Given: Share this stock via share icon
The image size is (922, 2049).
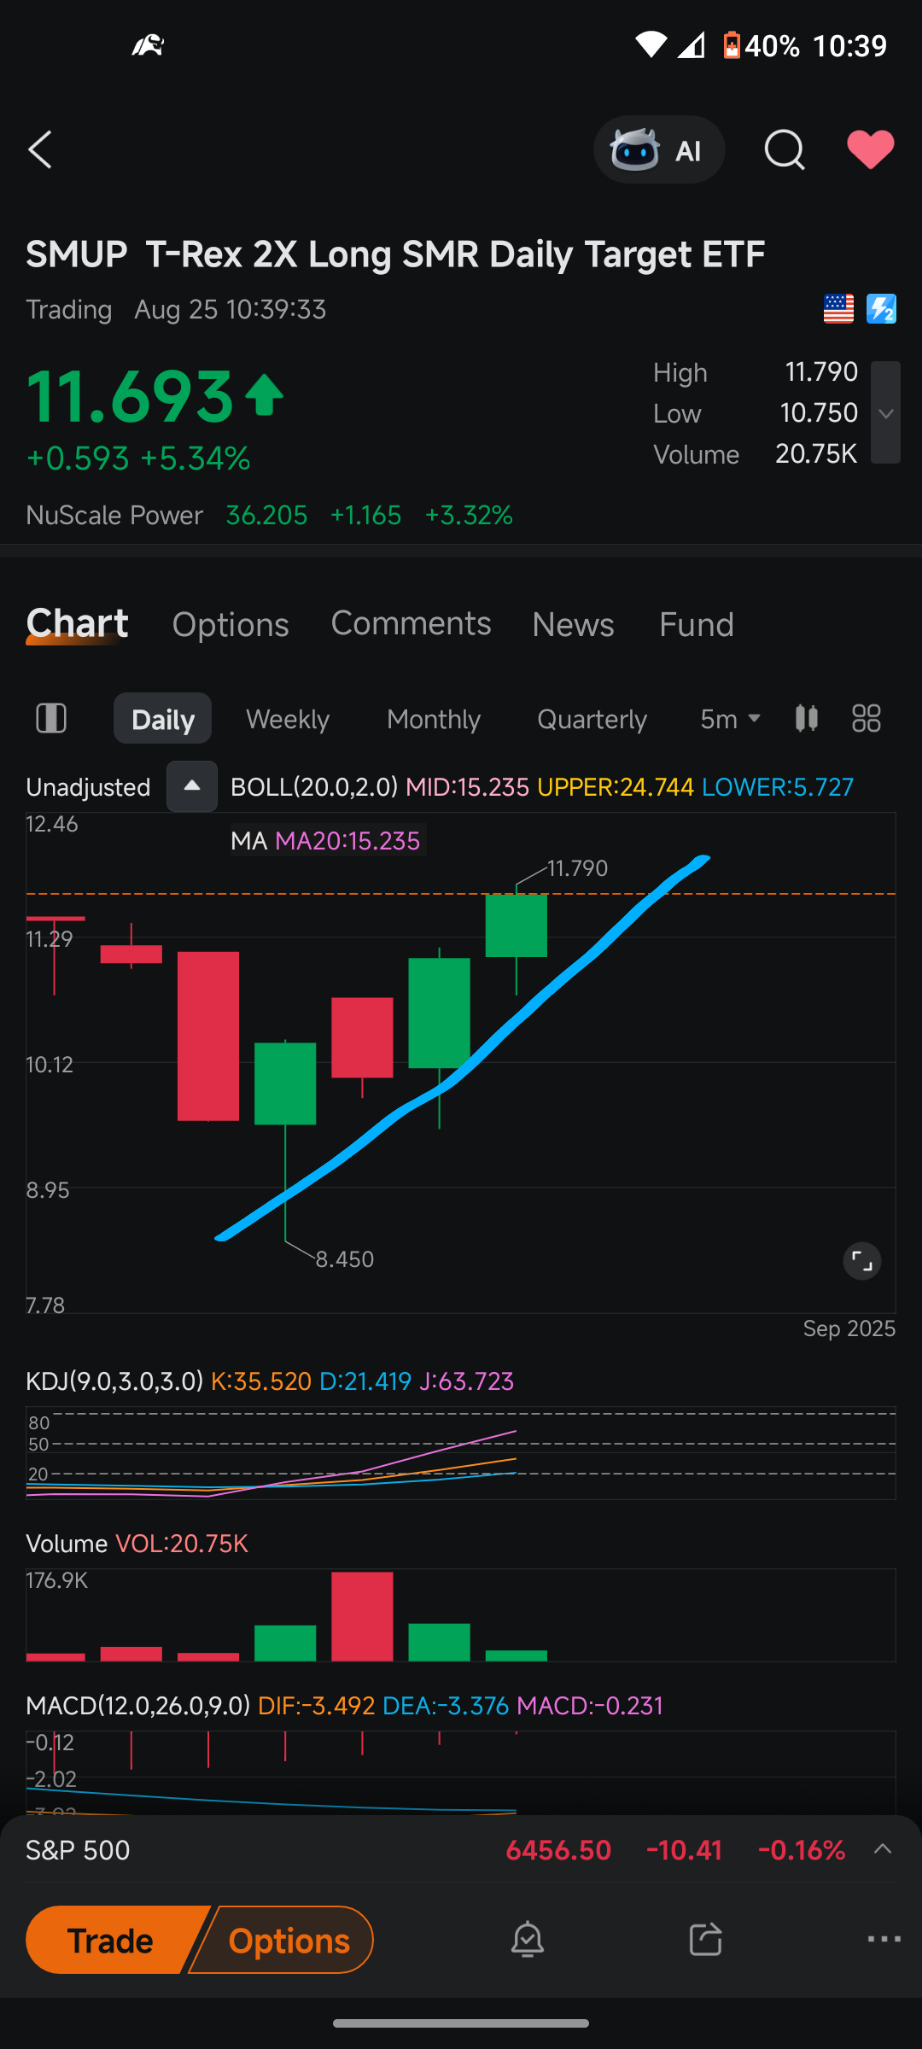Looking at the screenshot, I should (x=705, y=1940).
